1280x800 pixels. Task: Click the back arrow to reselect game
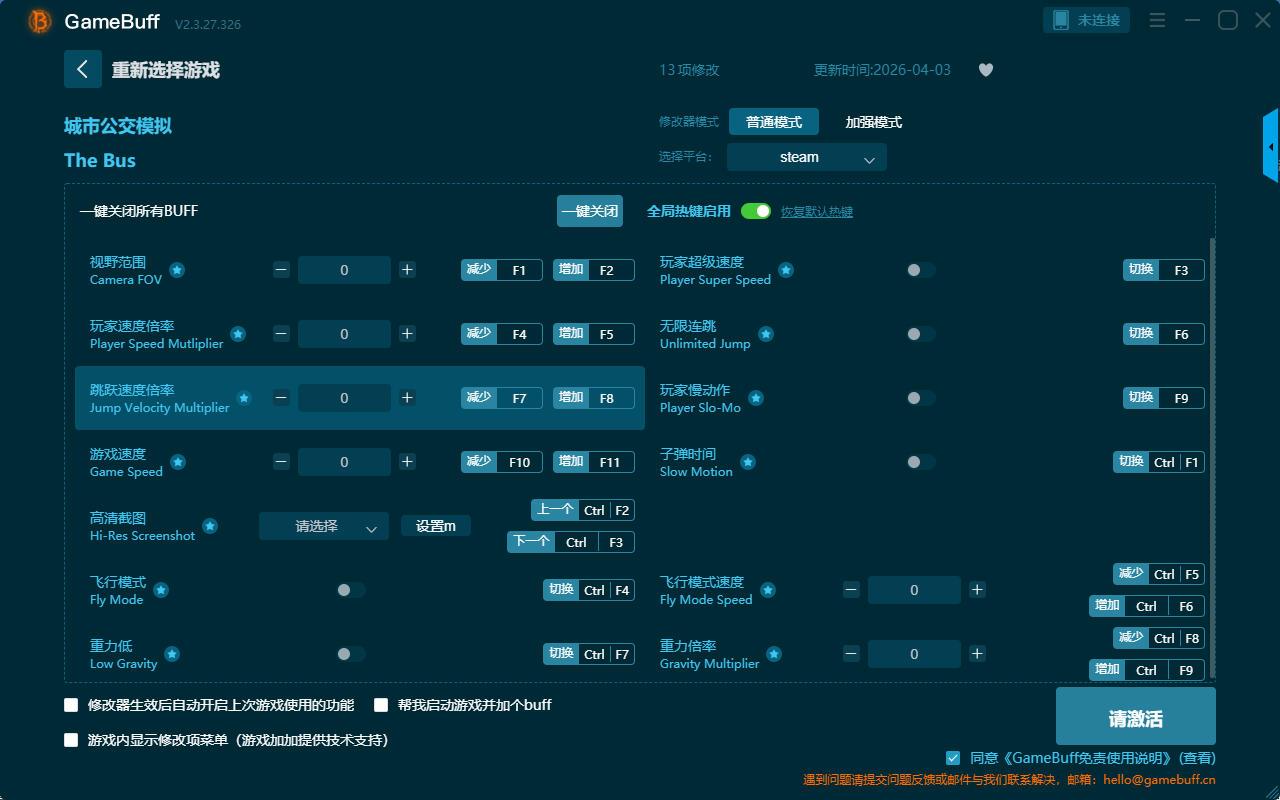click(83, 69)
